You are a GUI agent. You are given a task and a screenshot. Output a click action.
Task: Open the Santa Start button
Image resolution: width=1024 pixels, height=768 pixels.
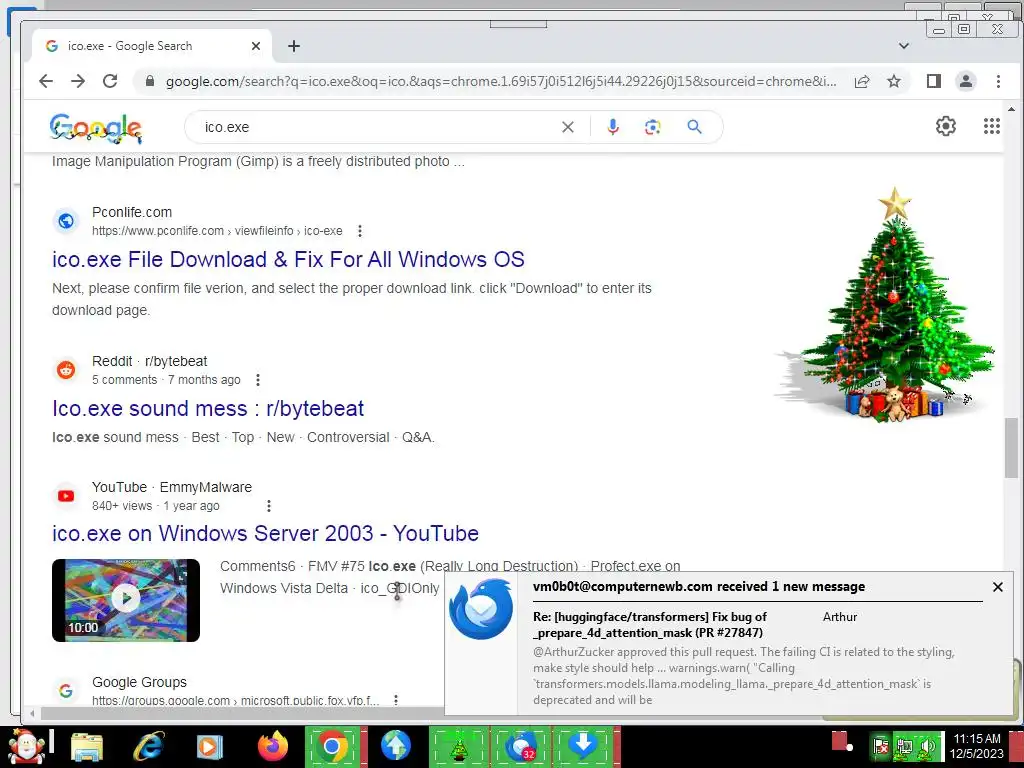[26, 746]
